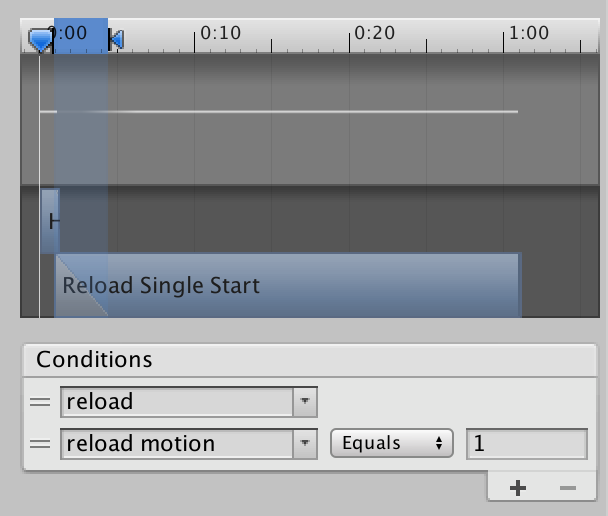Click the blue transition end marker arrow
This screenshot has width=608, height=516.
[x=116, y=40]
